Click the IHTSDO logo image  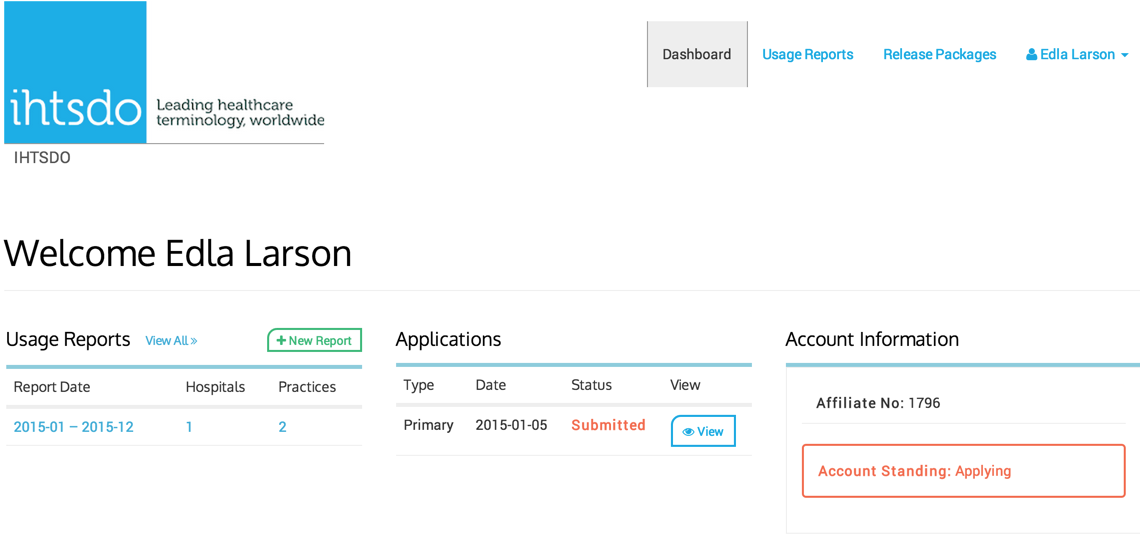[164, 73]
